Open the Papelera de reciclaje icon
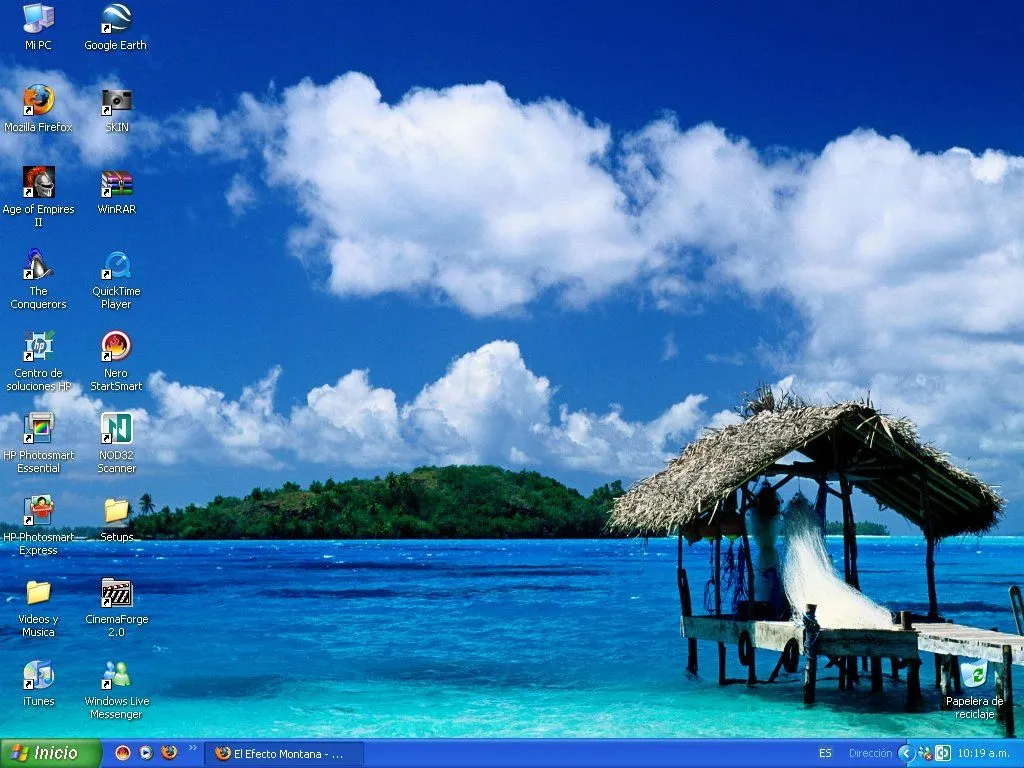The image size is (1024, 768). pyautogui.click(x=972, y=675)
